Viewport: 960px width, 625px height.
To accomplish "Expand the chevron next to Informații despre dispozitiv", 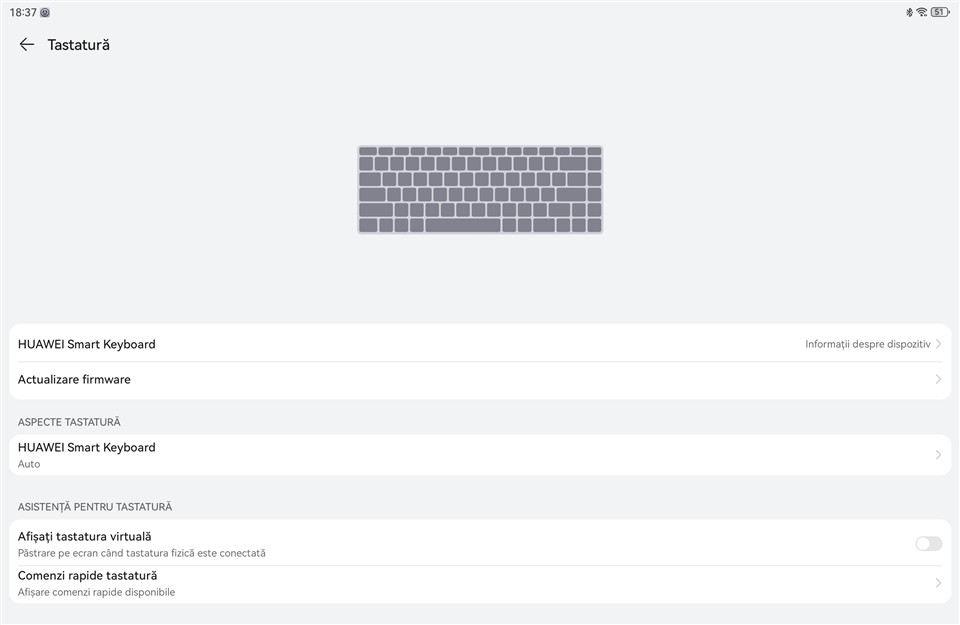I will (939, 344).
